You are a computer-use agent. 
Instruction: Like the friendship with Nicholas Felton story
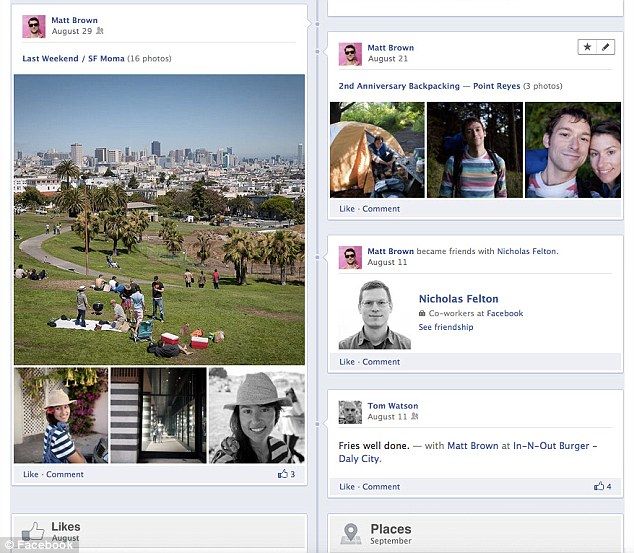coord(347,362)
